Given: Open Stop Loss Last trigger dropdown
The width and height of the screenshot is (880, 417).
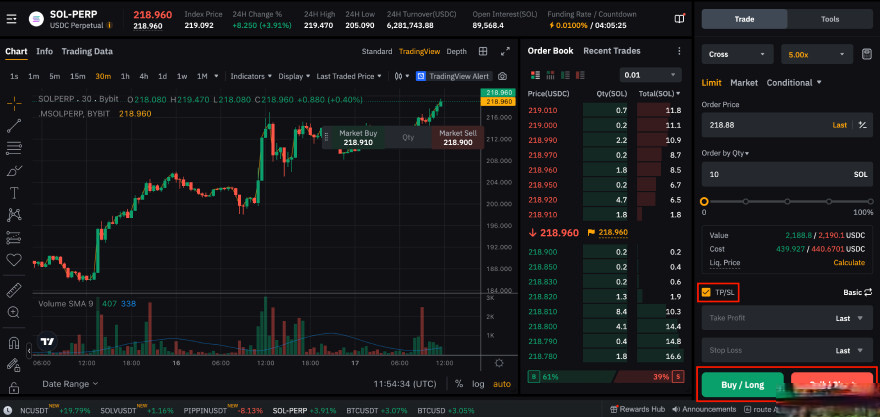Looking at the screenshot, I should [x=849, y=350].
